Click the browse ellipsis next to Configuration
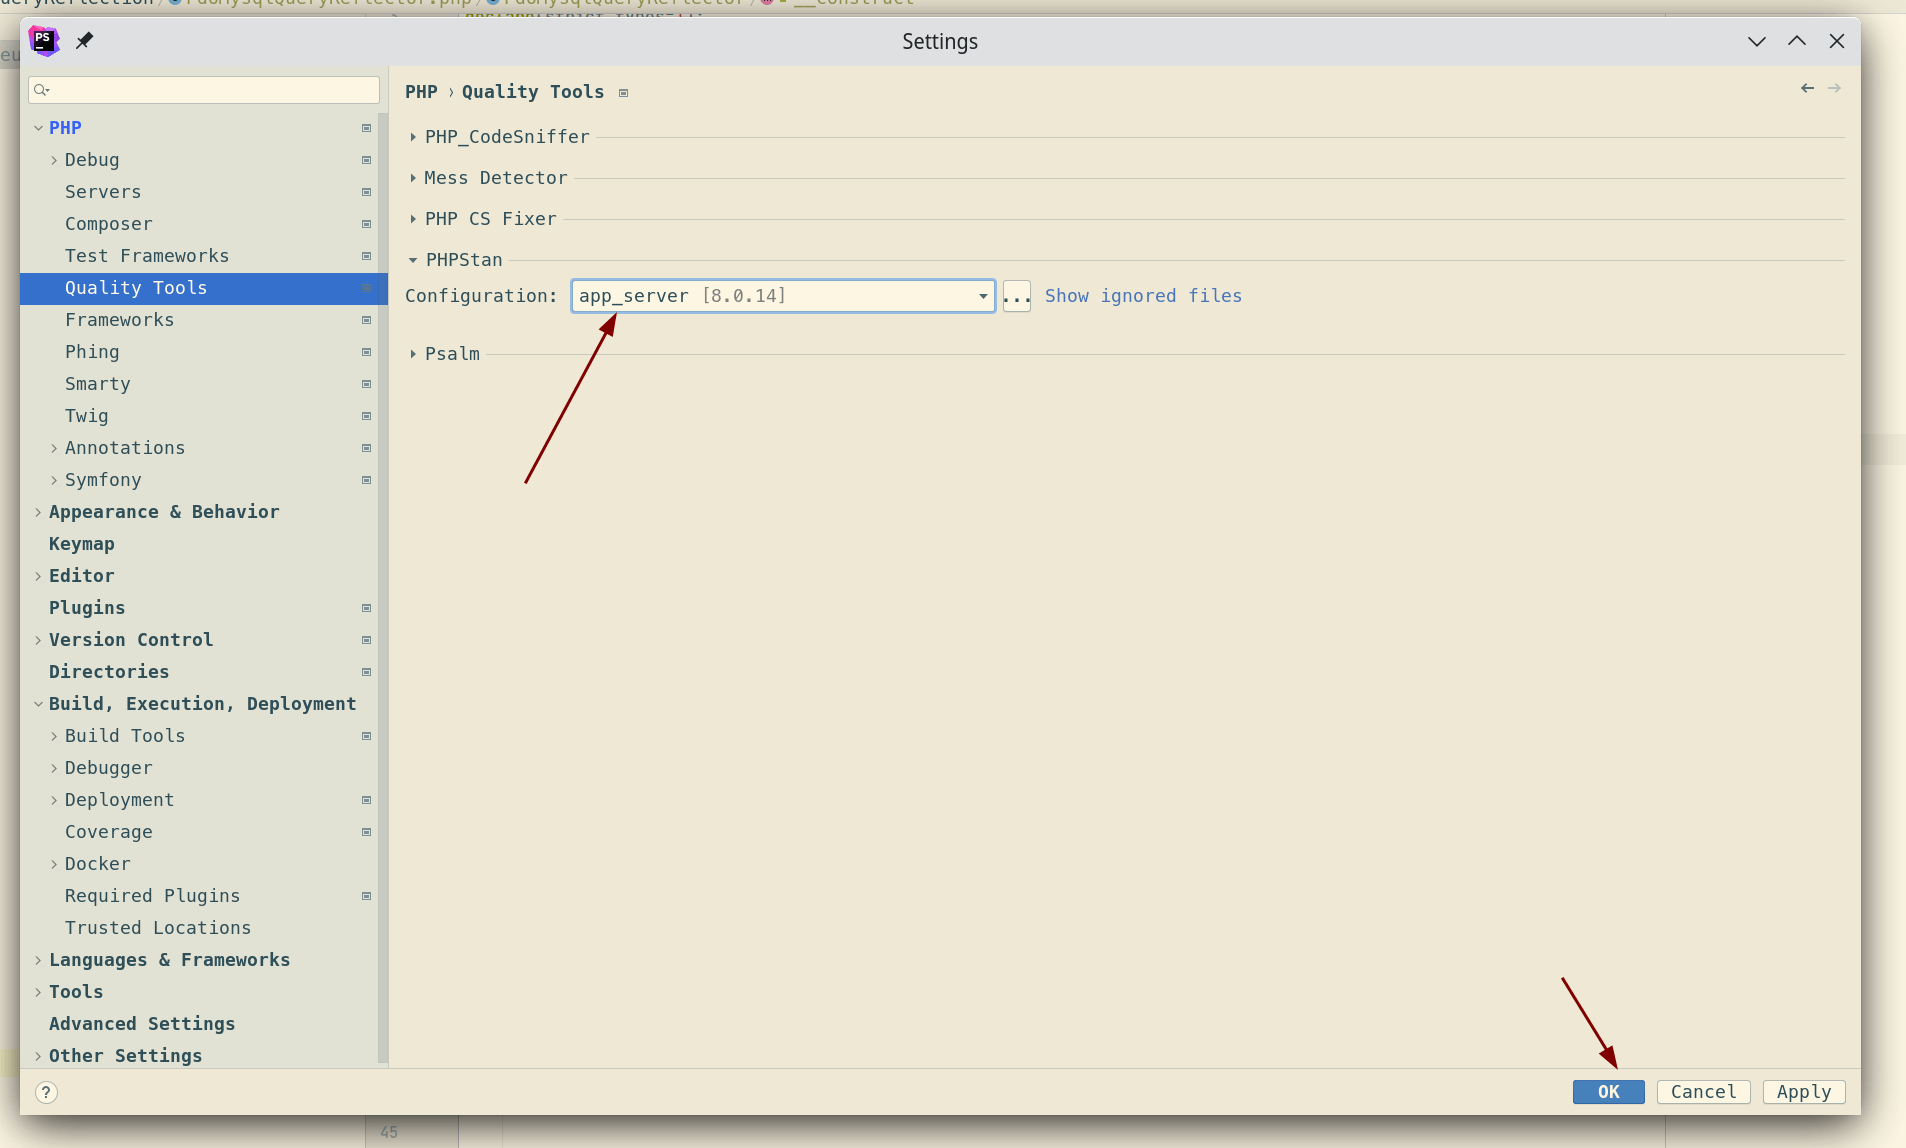 [1016, 296]
